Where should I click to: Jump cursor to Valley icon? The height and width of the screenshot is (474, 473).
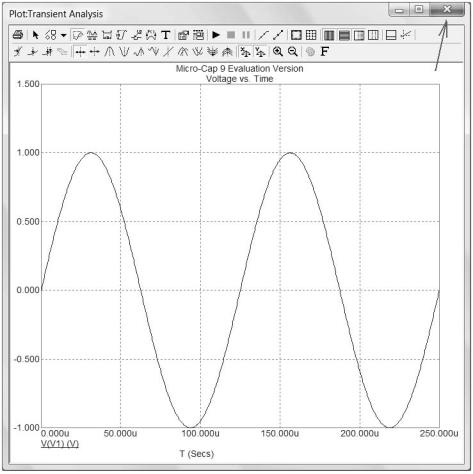tap(124, 51)
